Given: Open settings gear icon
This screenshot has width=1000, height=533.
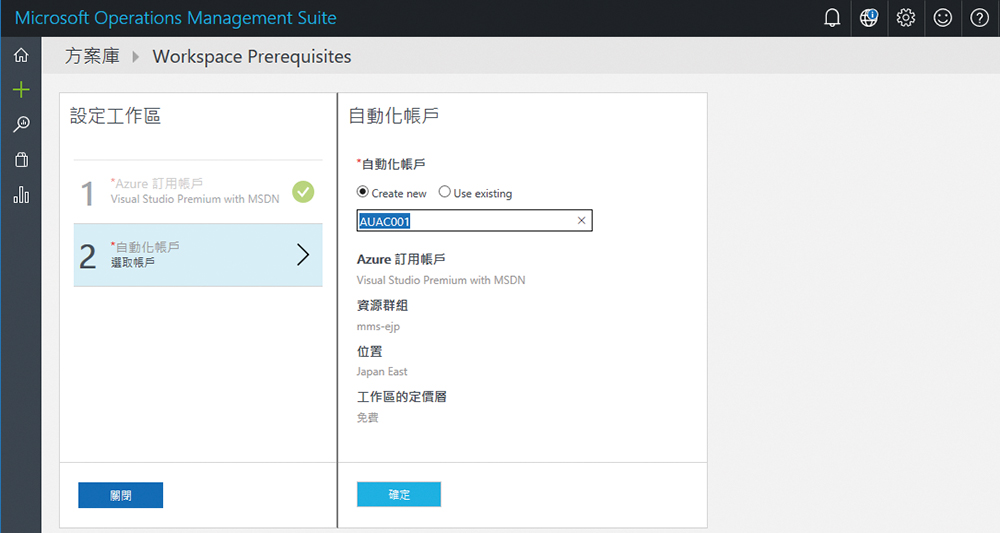Looking at the screenshot, I should coord(906,18).
